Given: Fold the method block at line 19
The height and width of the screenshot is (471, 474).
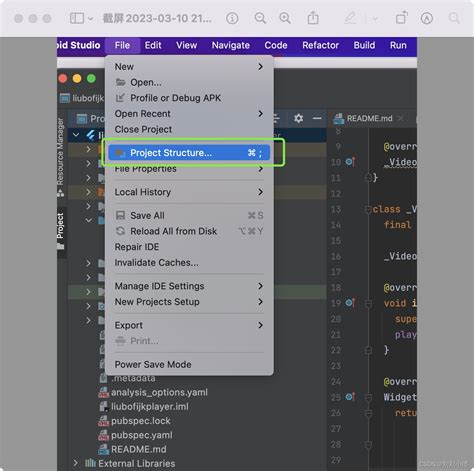Looking at the screenshot, I should click(x=368, y=303).
